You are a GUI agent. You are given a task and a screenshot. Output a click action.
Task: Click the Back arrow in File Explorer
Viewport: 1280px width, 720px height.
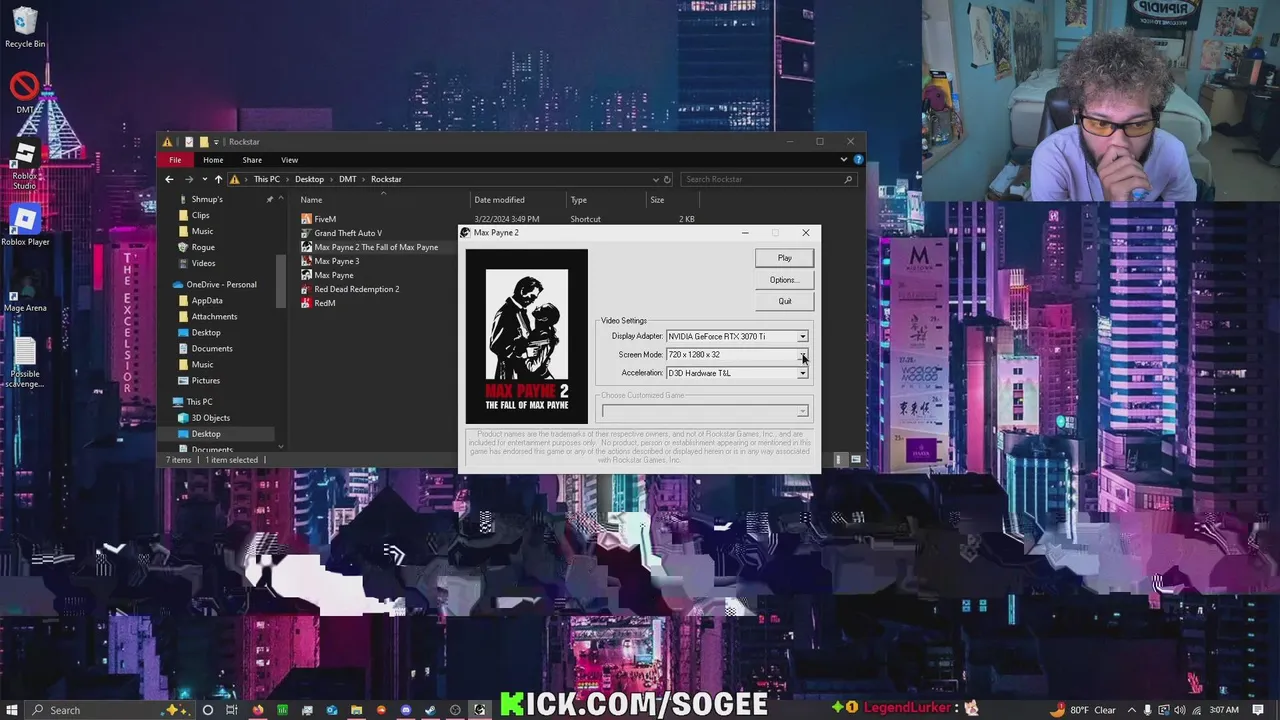tap(169, 179)
